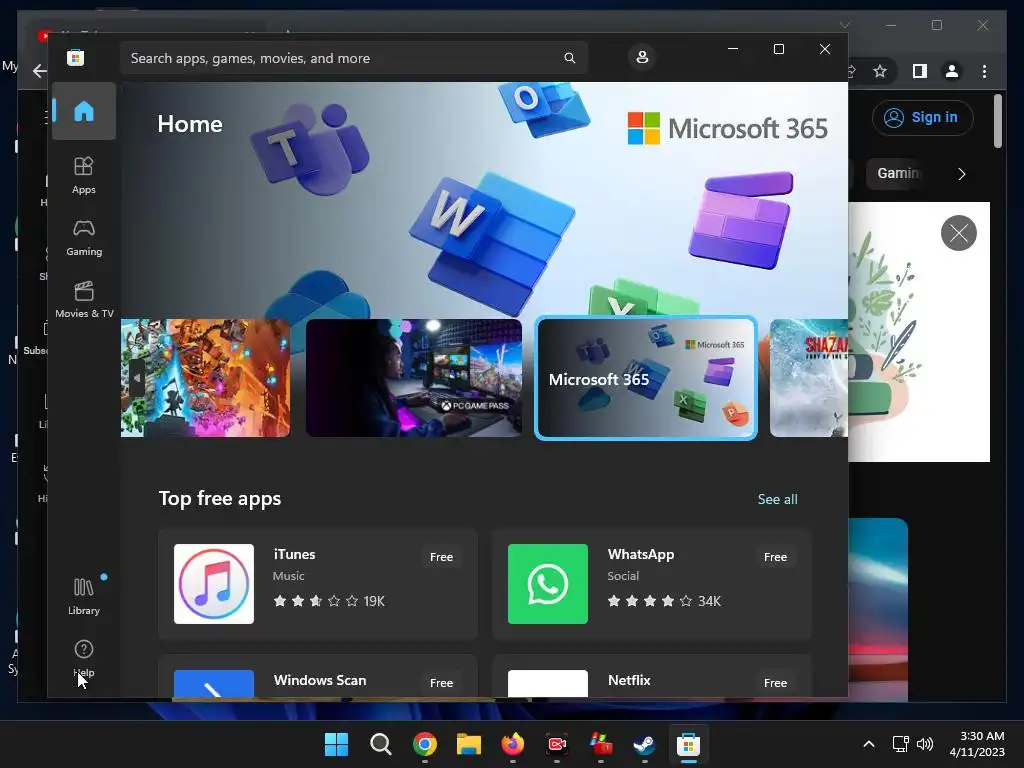Open the Store account profile button
Viewport: 1024px width, 768px height.
click(x=642, y=57)
